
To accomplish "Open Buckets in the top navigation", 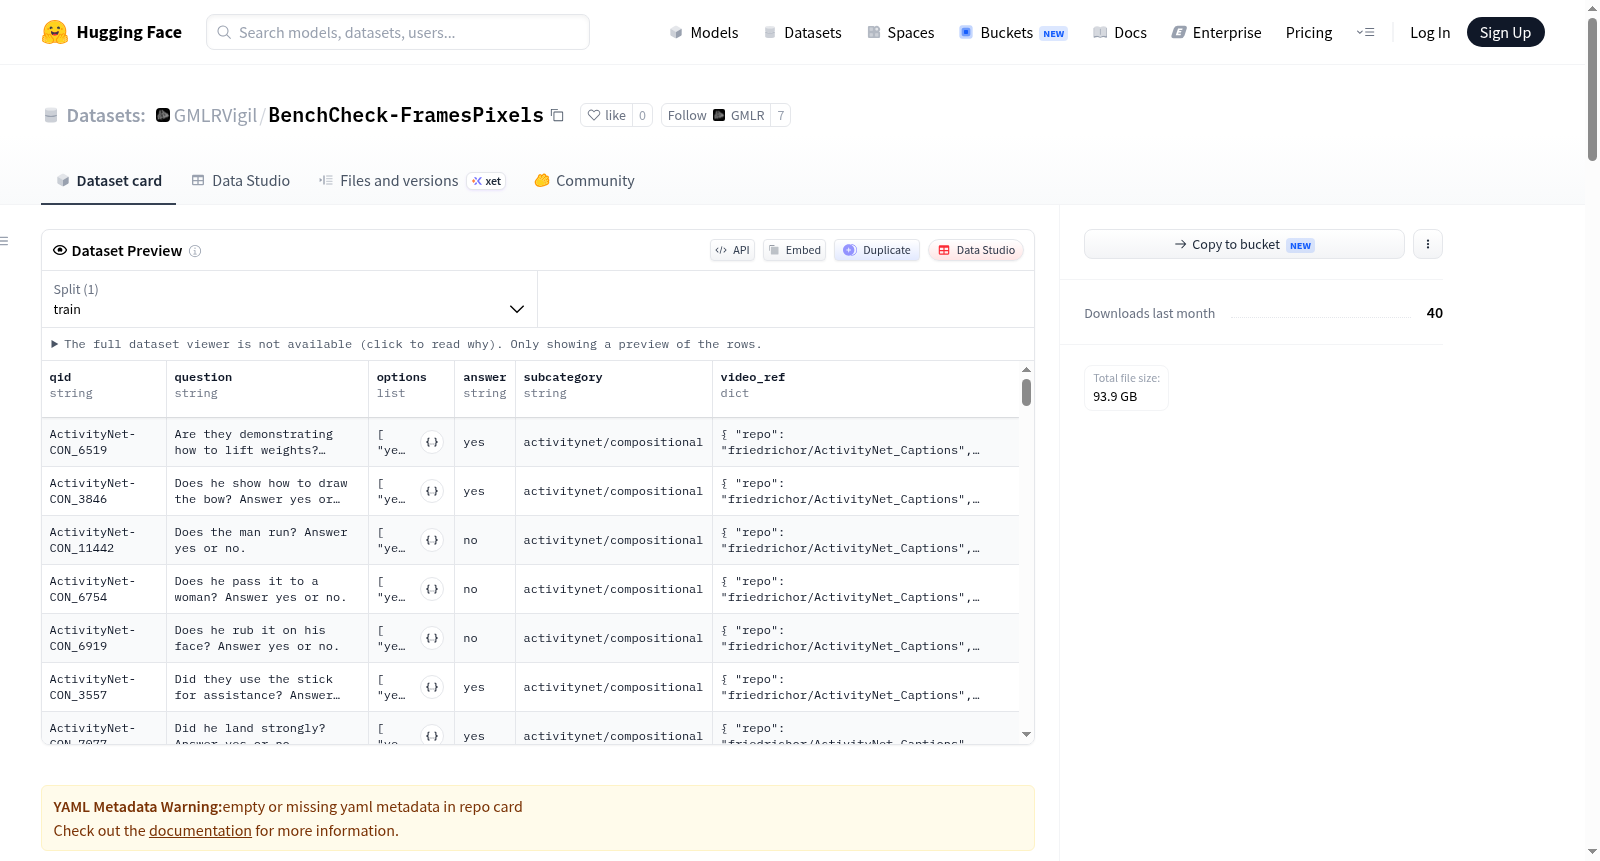I will 1013,32.
